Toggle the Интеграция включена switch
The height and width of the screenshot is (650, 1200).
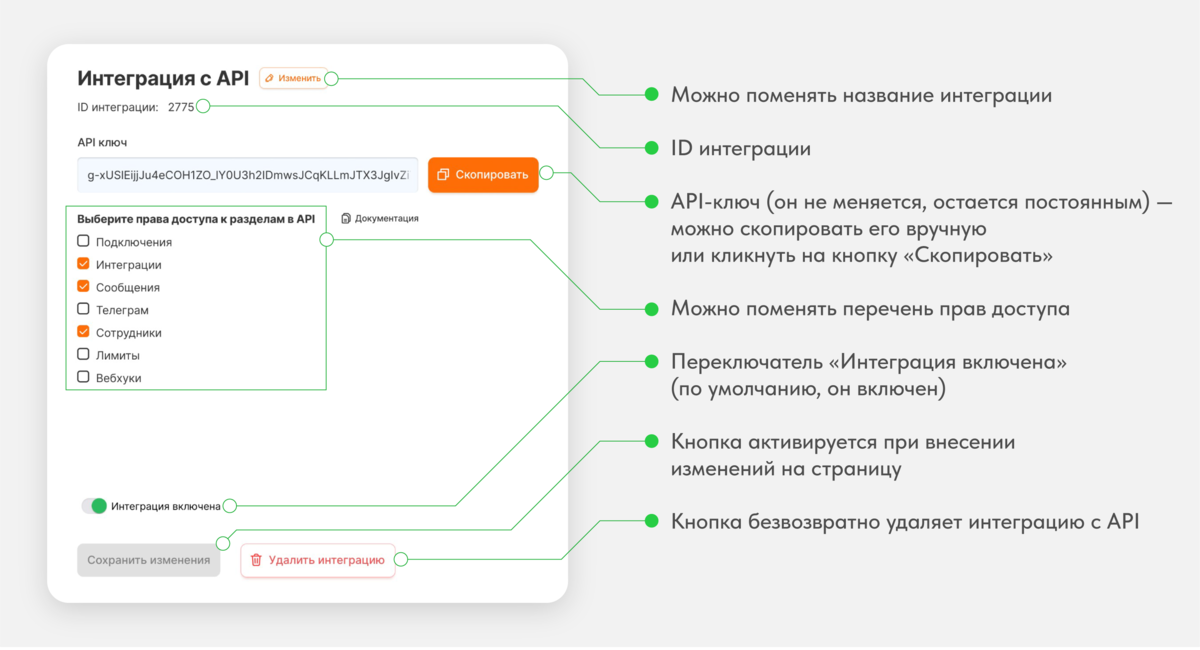[94, 506]
